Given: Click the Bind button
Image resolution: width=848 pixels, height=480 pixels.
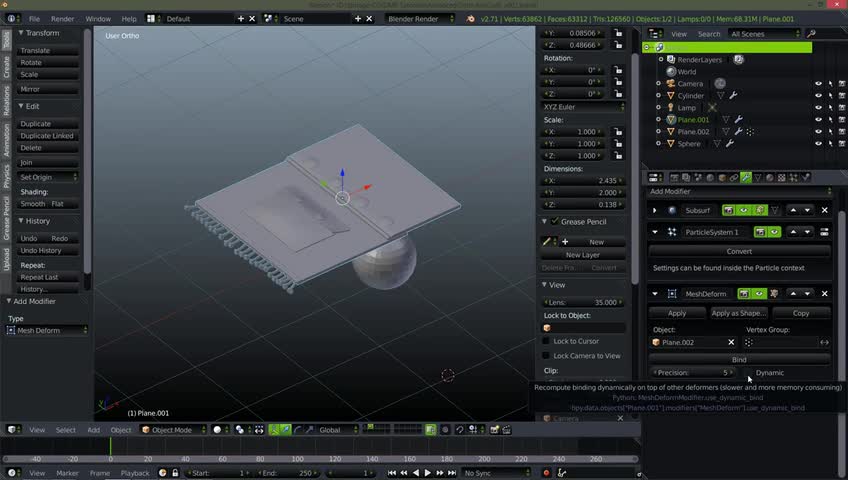Looking at the screenshot, I should coord(739,359).
